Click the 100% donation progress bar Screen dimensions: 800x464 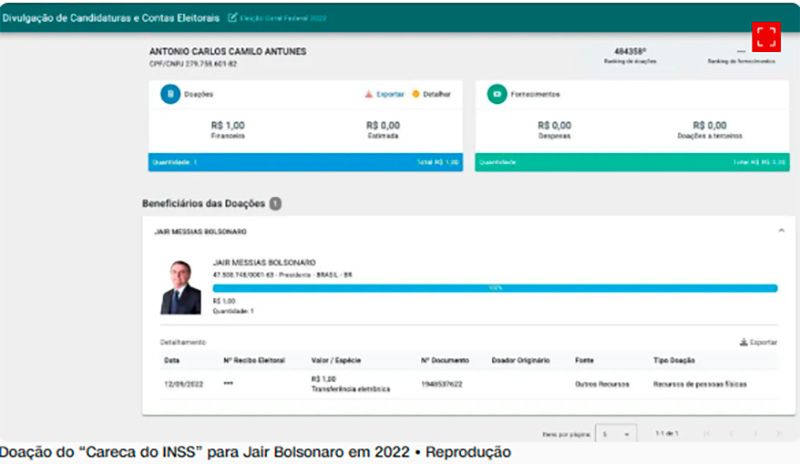494,288
